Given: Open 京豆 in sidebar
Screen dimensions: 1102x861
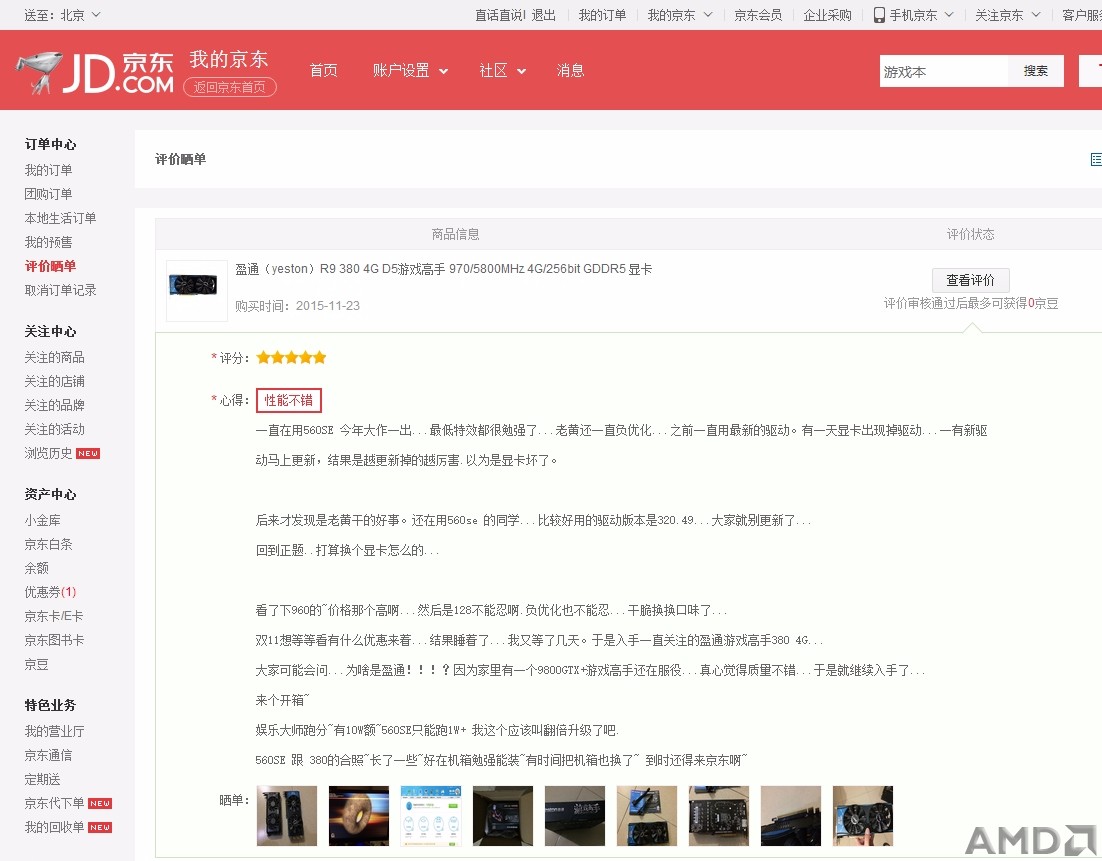Looking at the screenshot, I should point(36,663).
